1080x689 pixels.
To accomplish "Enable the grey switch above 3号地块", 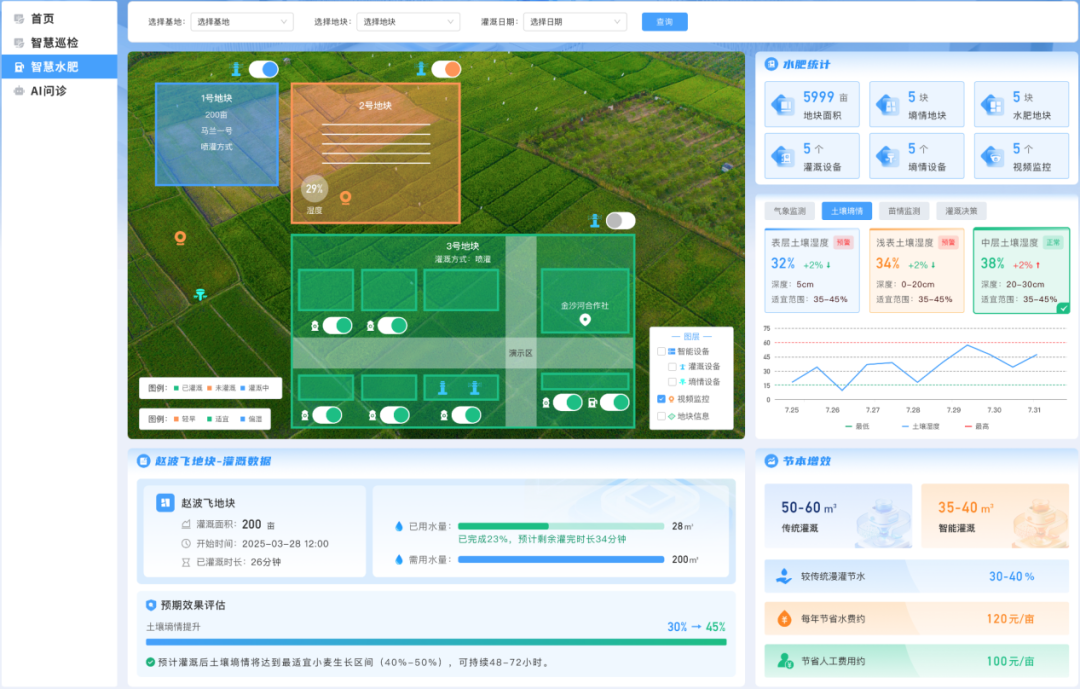I will click(x=621, y=220).
